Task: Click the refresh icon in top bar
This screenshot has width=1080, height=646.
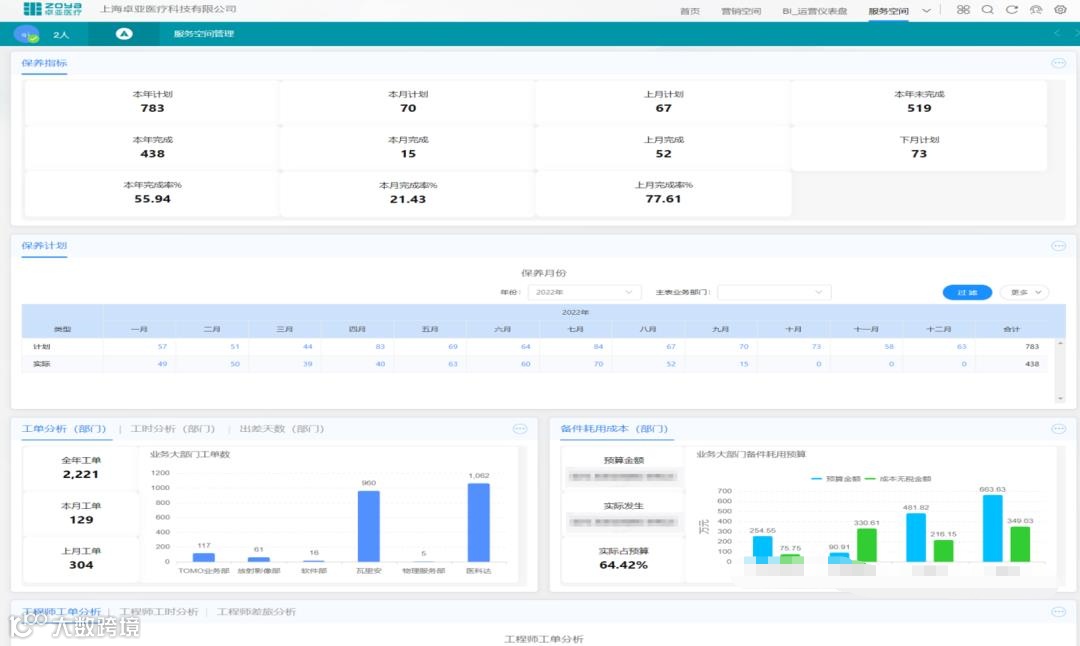Action: (x=1011, y=10)
